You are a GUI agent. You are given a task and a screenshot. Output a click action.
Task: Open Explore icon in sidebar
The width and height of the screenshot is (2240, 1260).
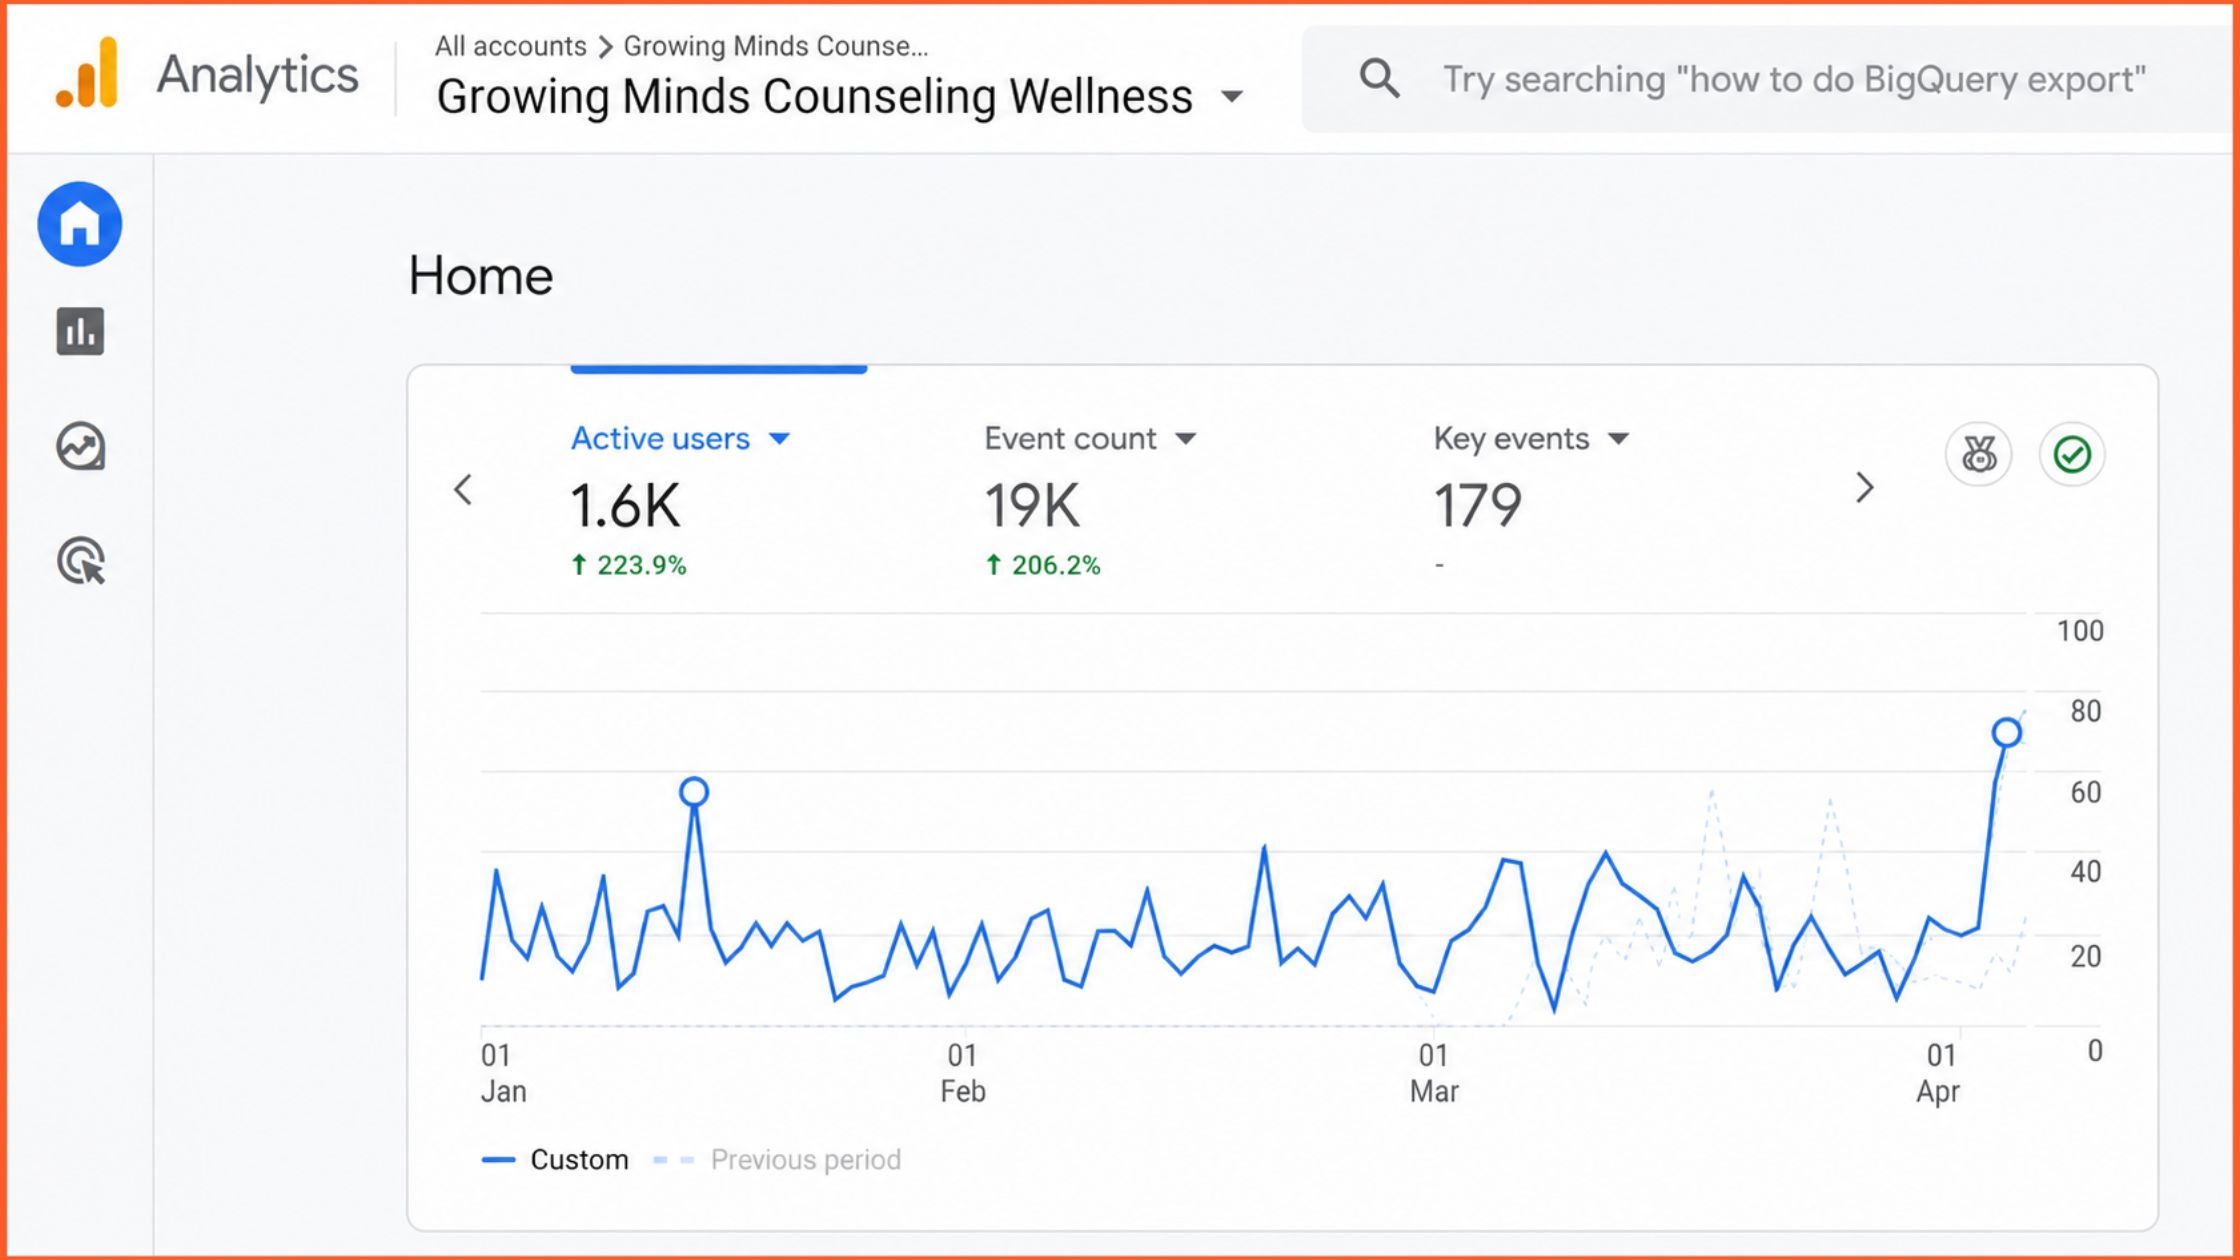click(80, 446)
